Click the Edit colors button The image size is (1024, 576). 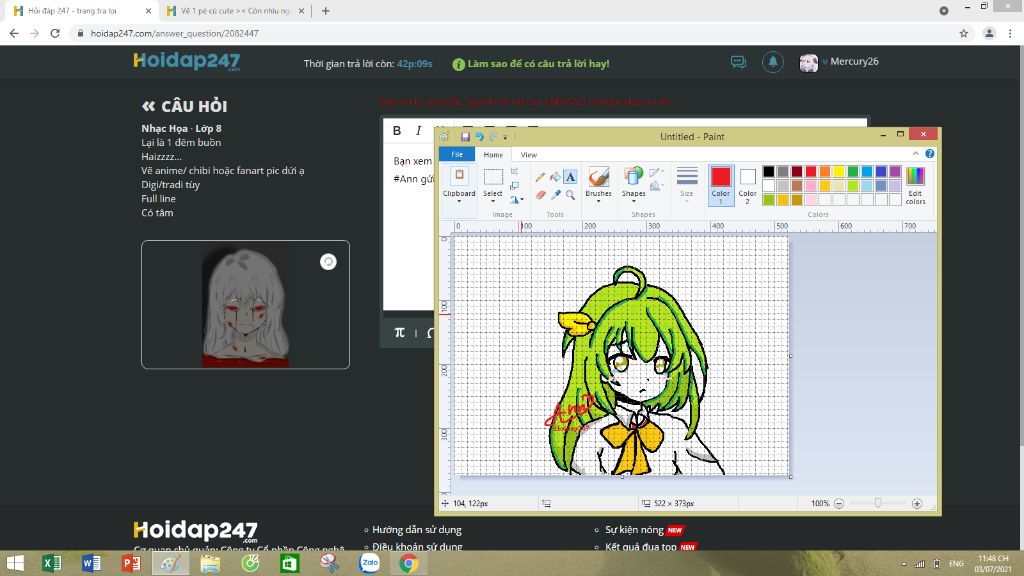point(915,186)
